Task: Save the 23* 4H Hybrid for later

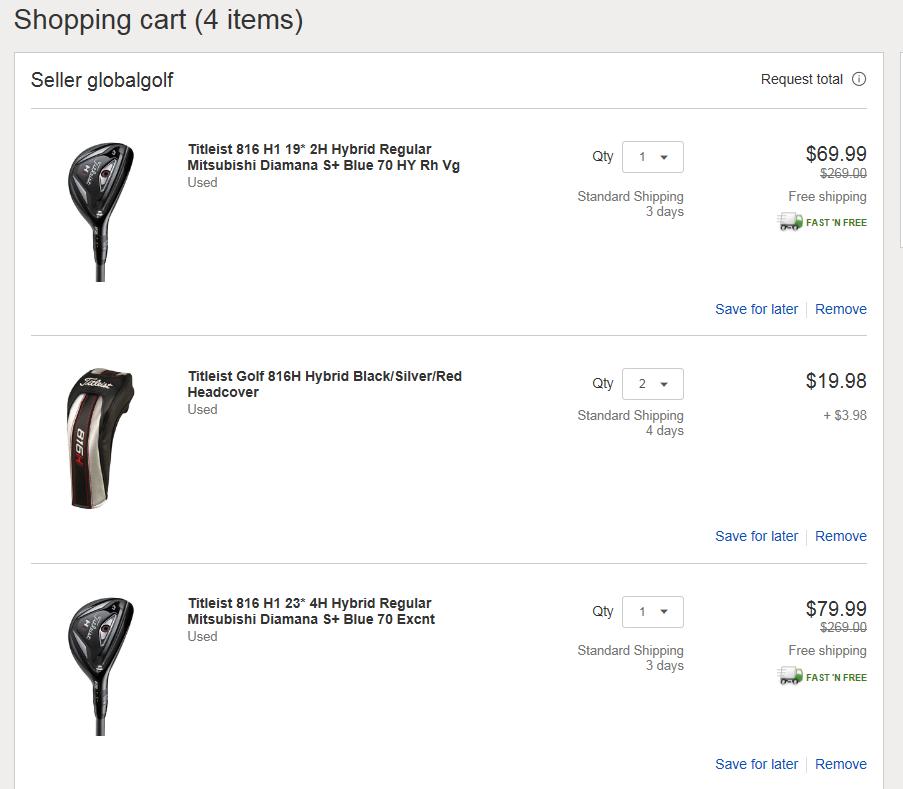Action: coord(756,764)
